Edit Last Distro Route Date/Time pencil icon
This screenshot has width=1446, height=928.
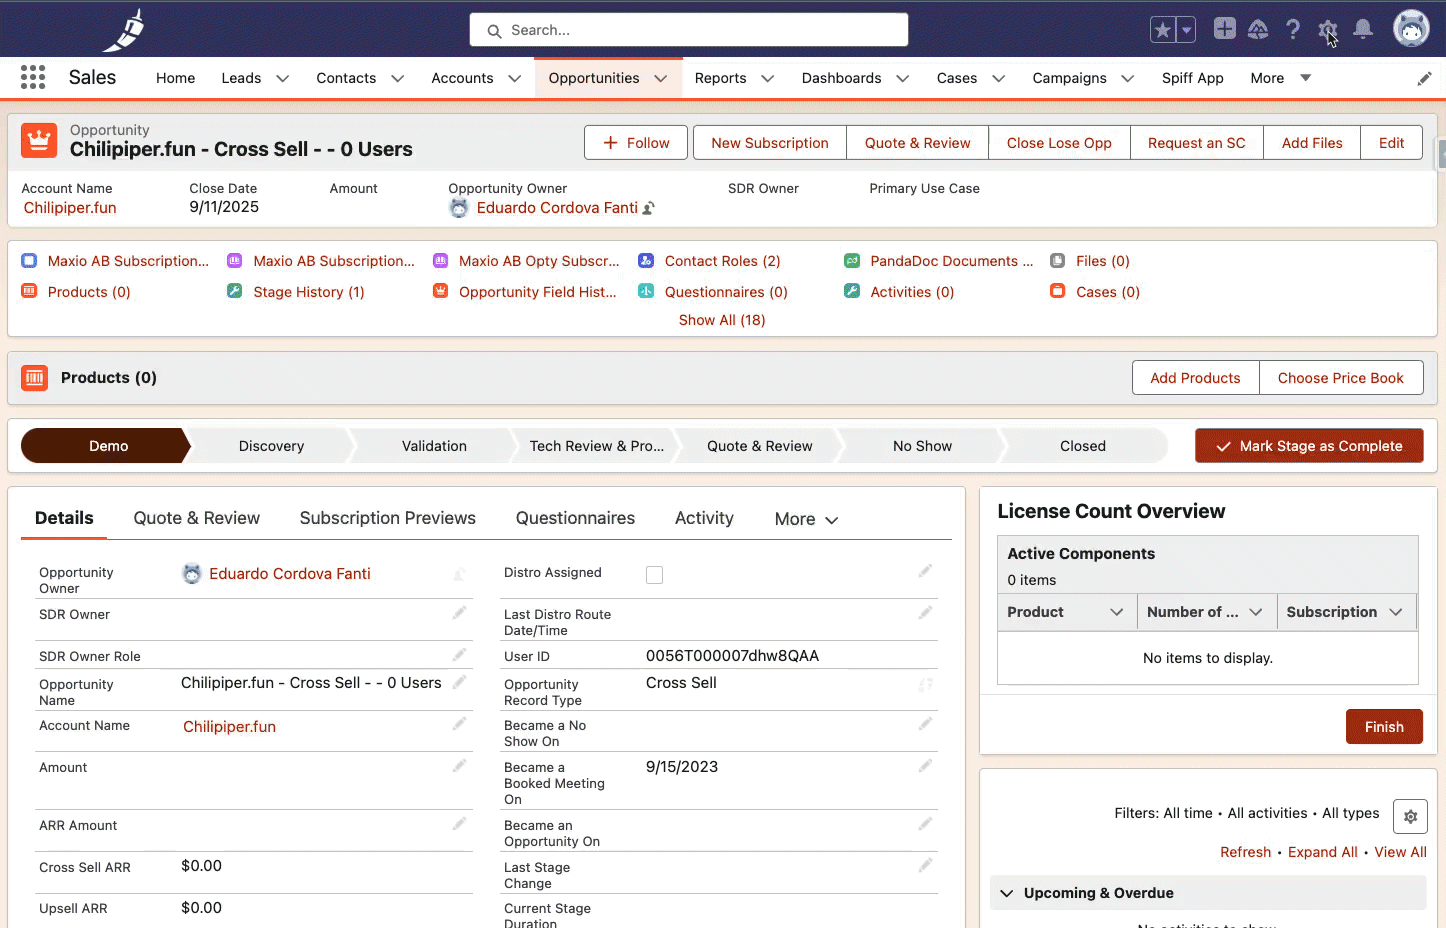point(925,613)
